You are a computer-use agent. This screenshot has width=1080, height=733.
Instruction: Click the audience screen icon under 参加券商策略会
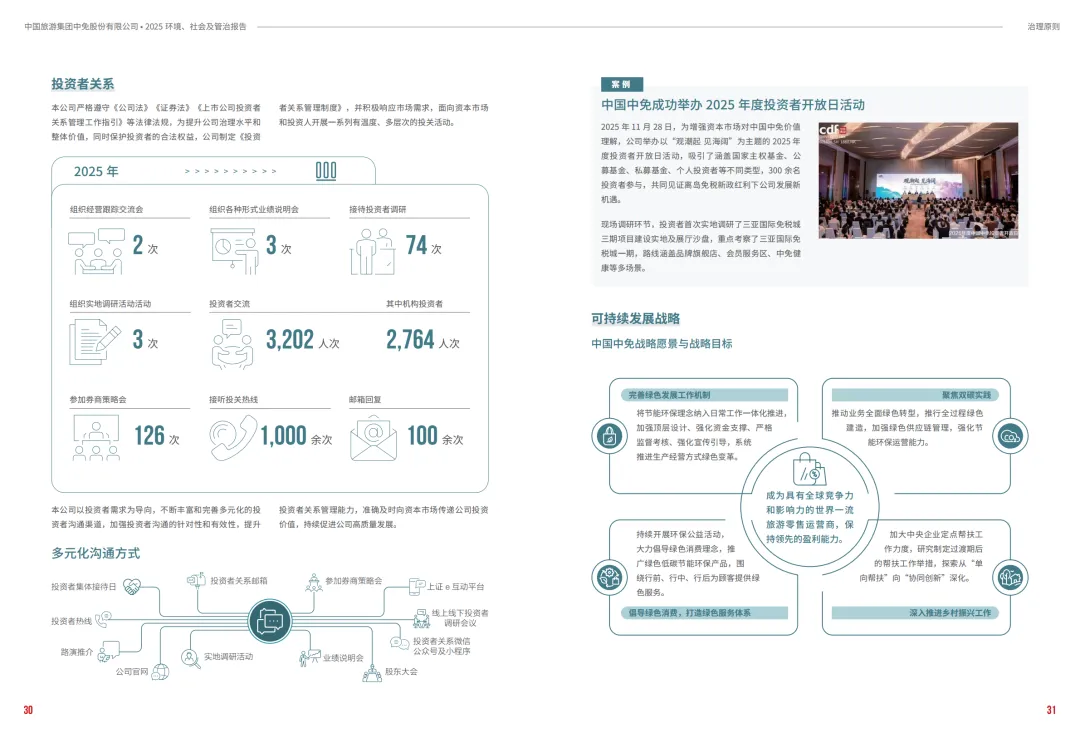(96, 437)
